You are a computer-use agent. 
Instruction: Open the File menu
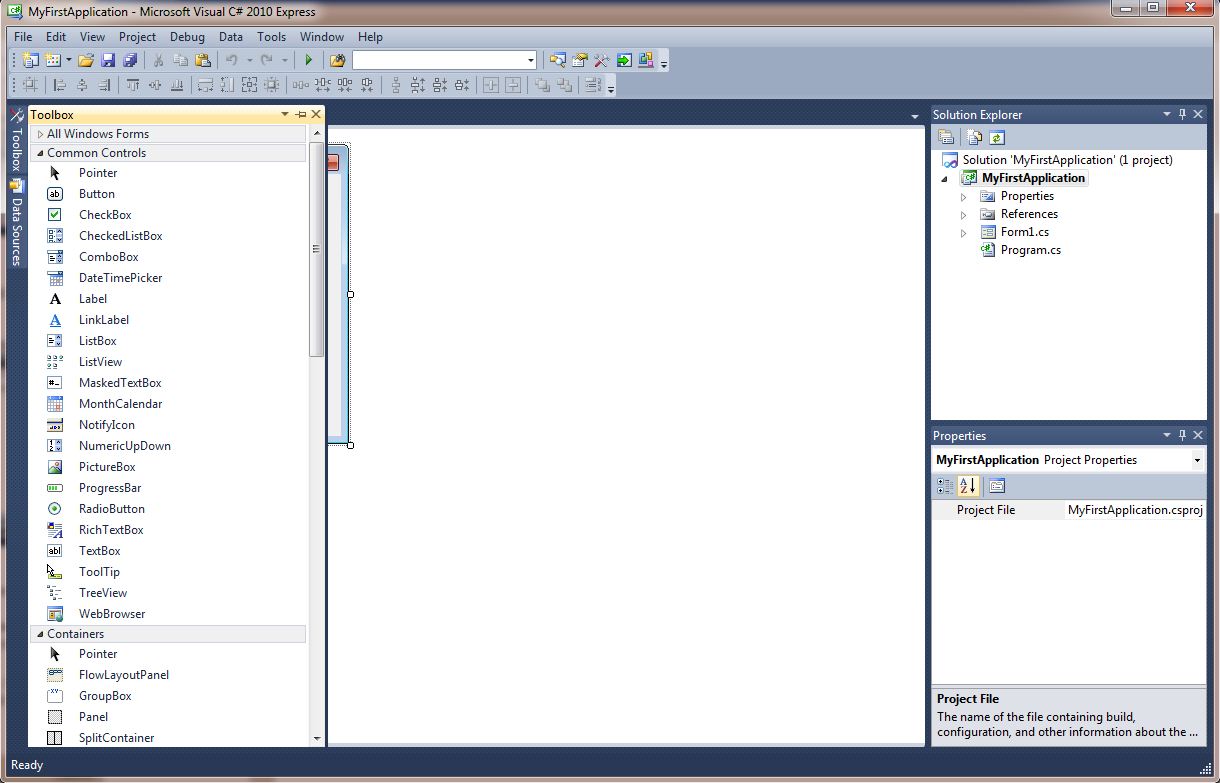coord(23,37)
